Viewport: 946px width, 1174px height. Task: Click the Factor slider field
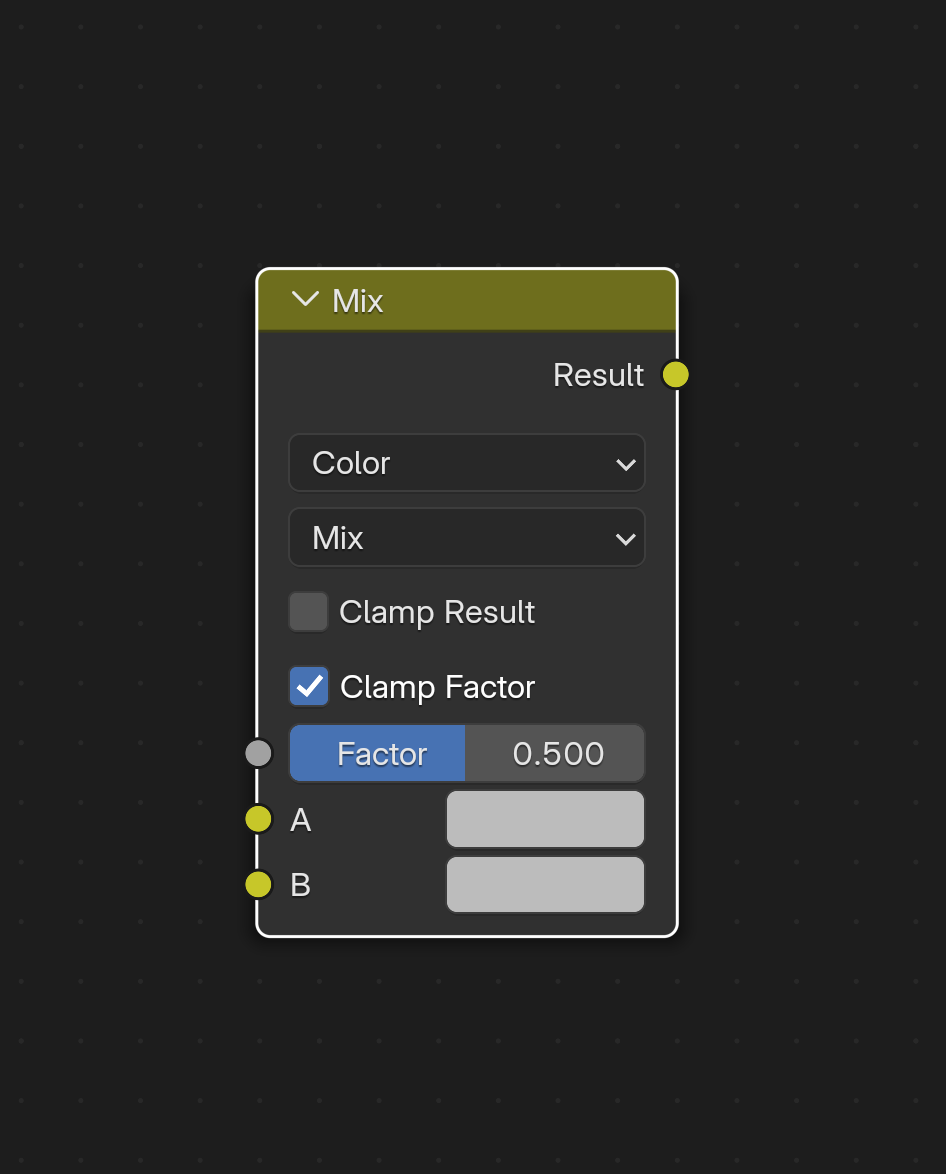pos(467,753)
